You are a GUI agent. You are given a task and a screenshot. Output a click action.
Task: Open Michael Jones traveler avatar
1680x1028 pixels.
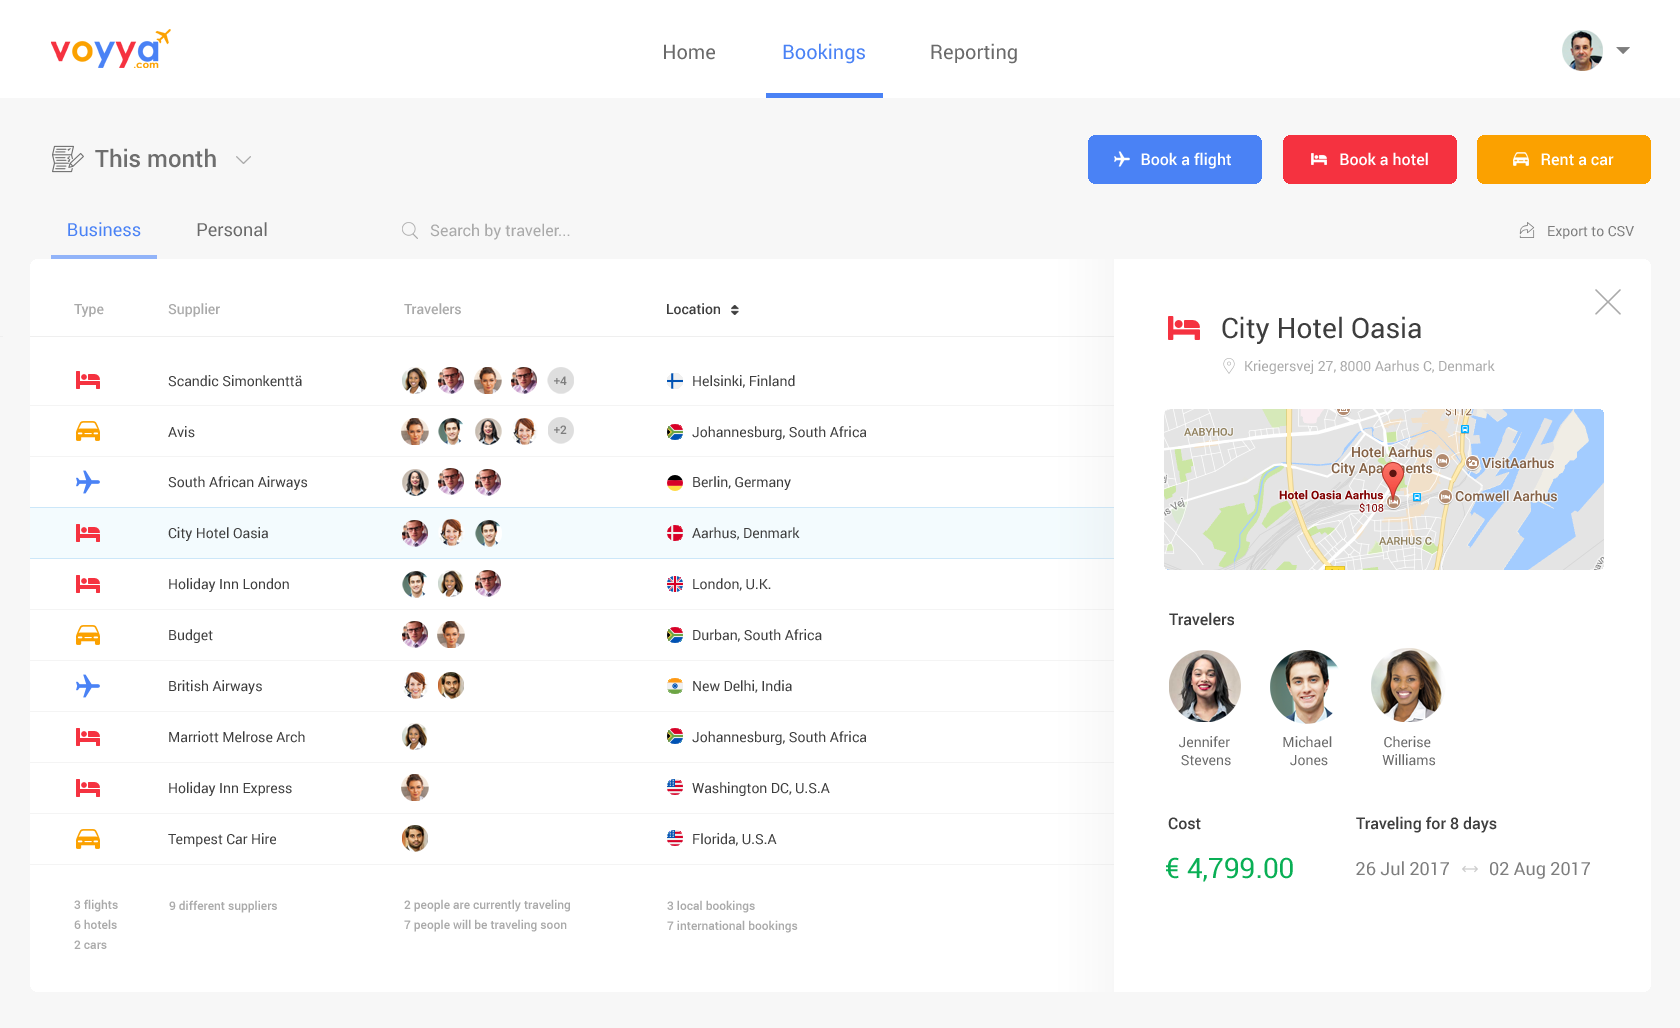click(1306, 686)
